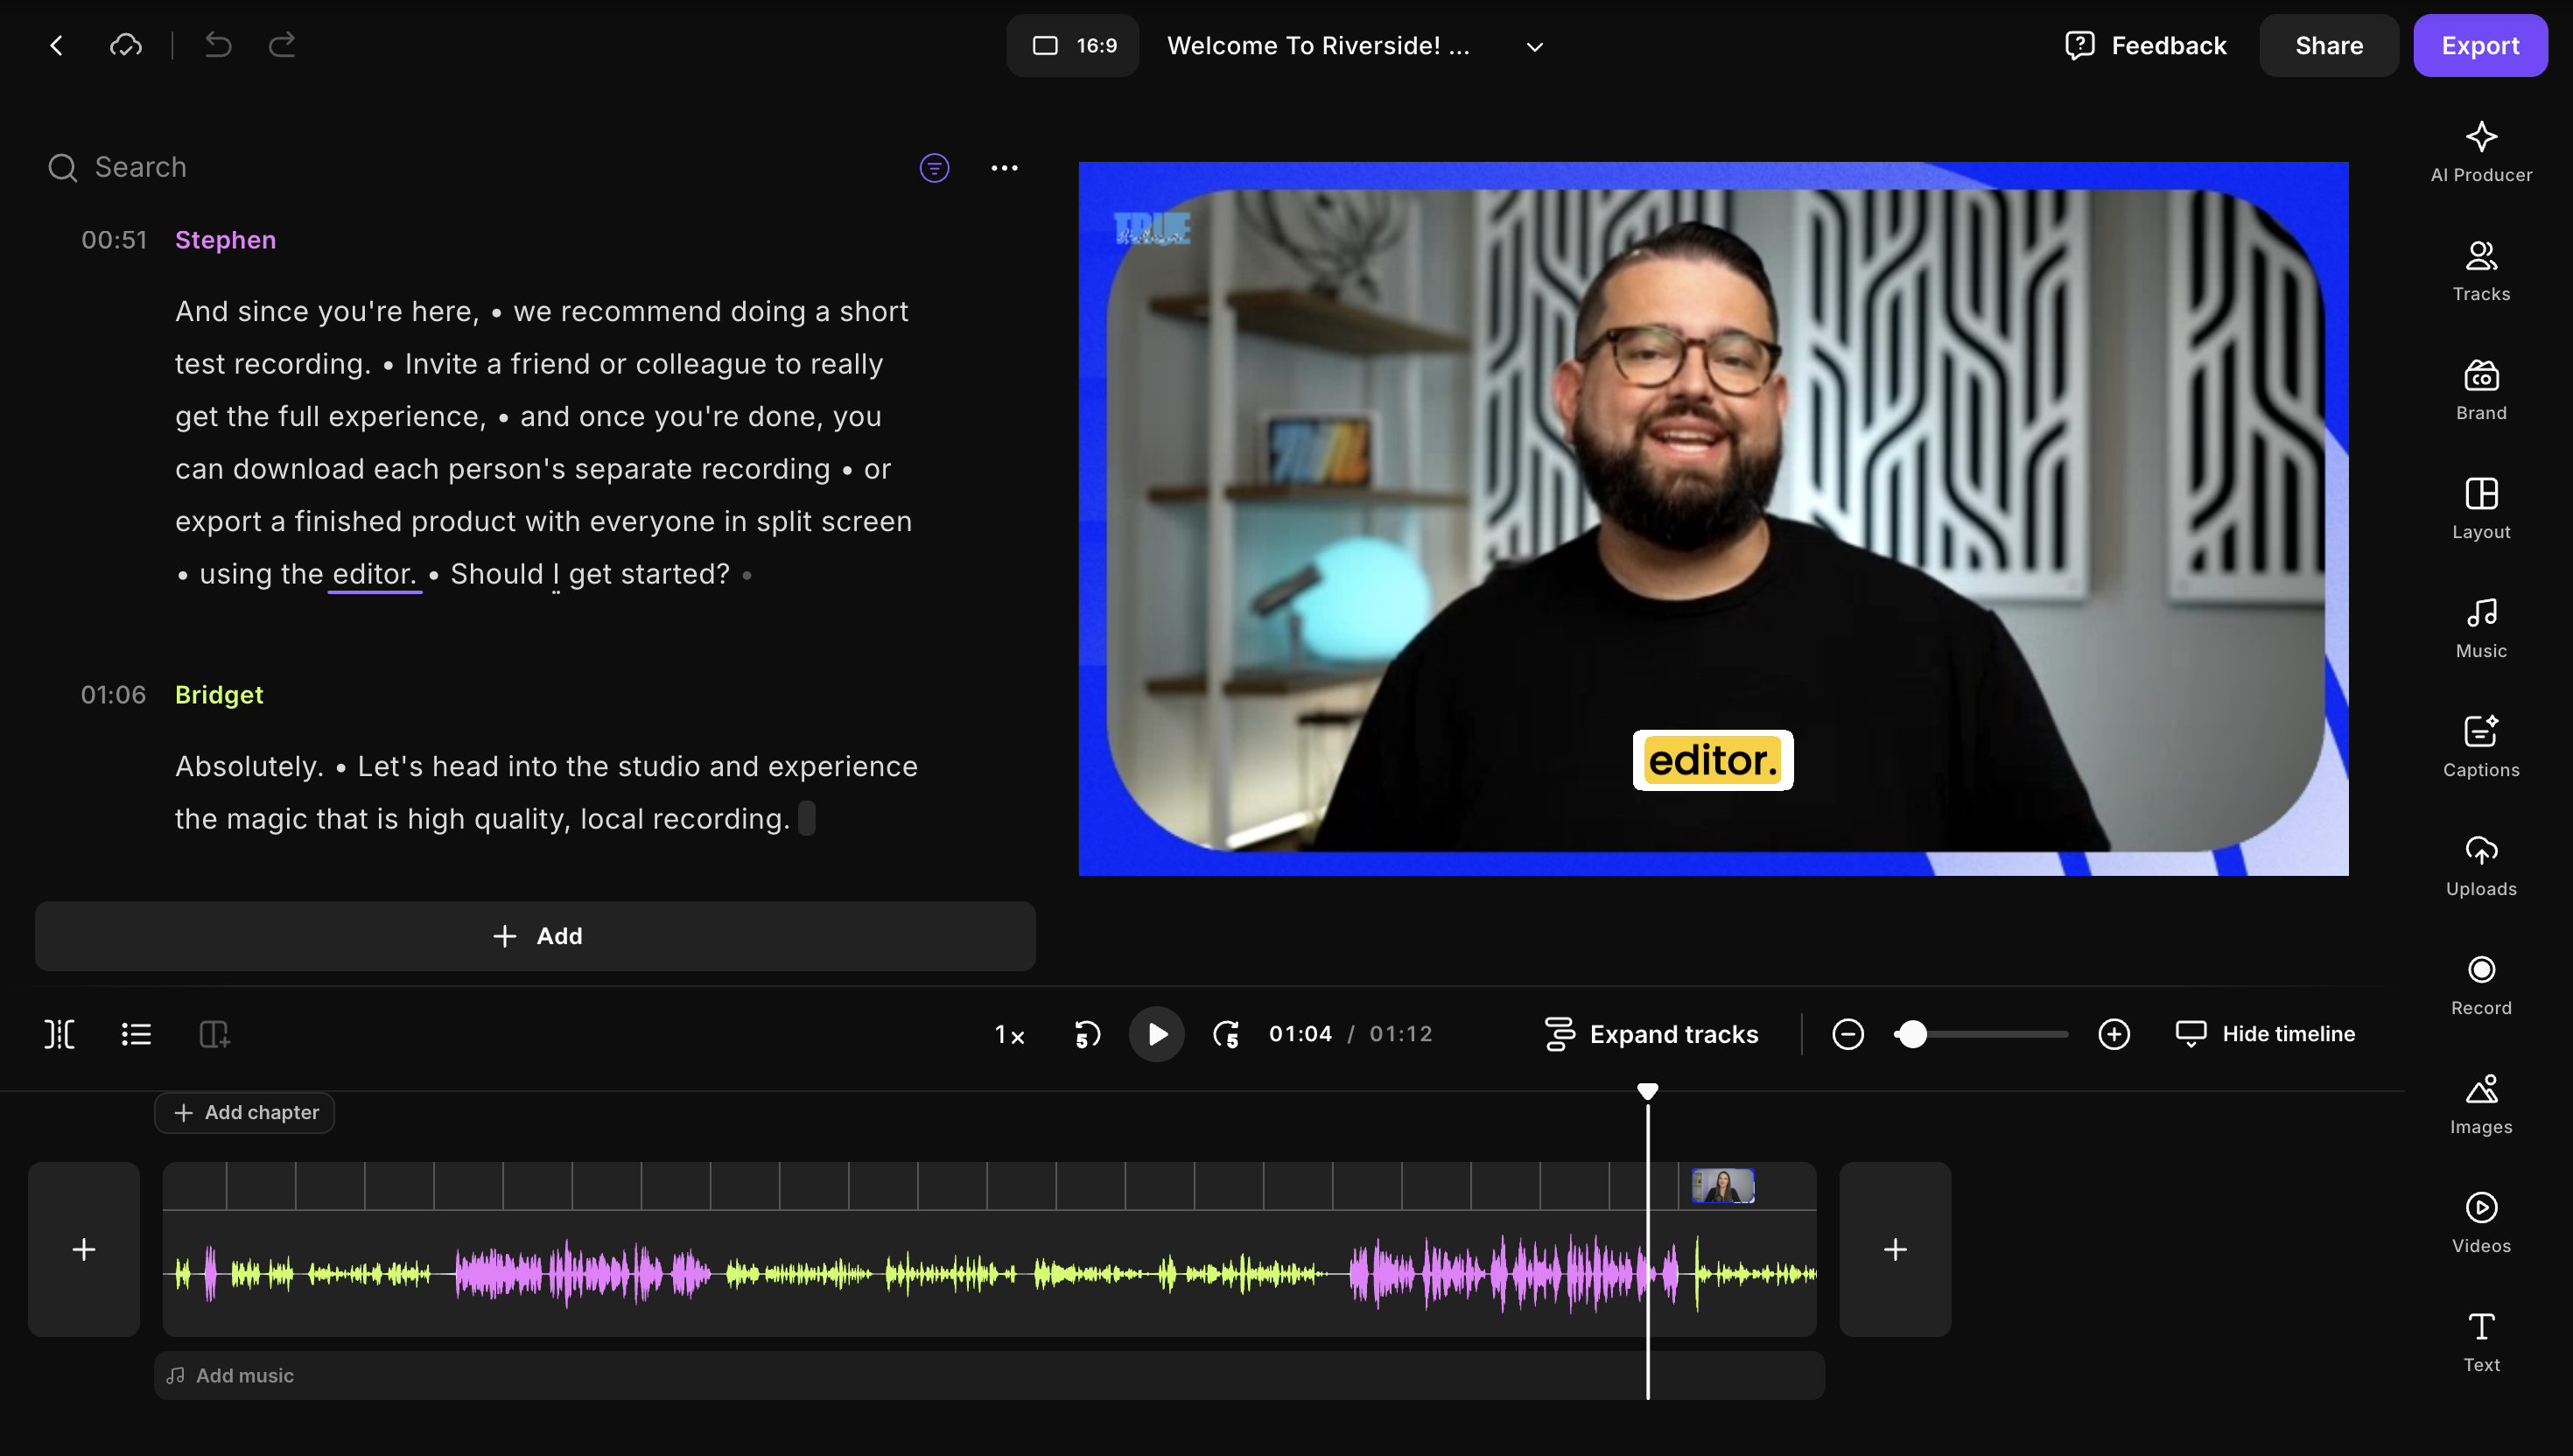Open the project title dropdown chevron
Viewport: 2573px width, 1456px height.
coord(1534,46)
